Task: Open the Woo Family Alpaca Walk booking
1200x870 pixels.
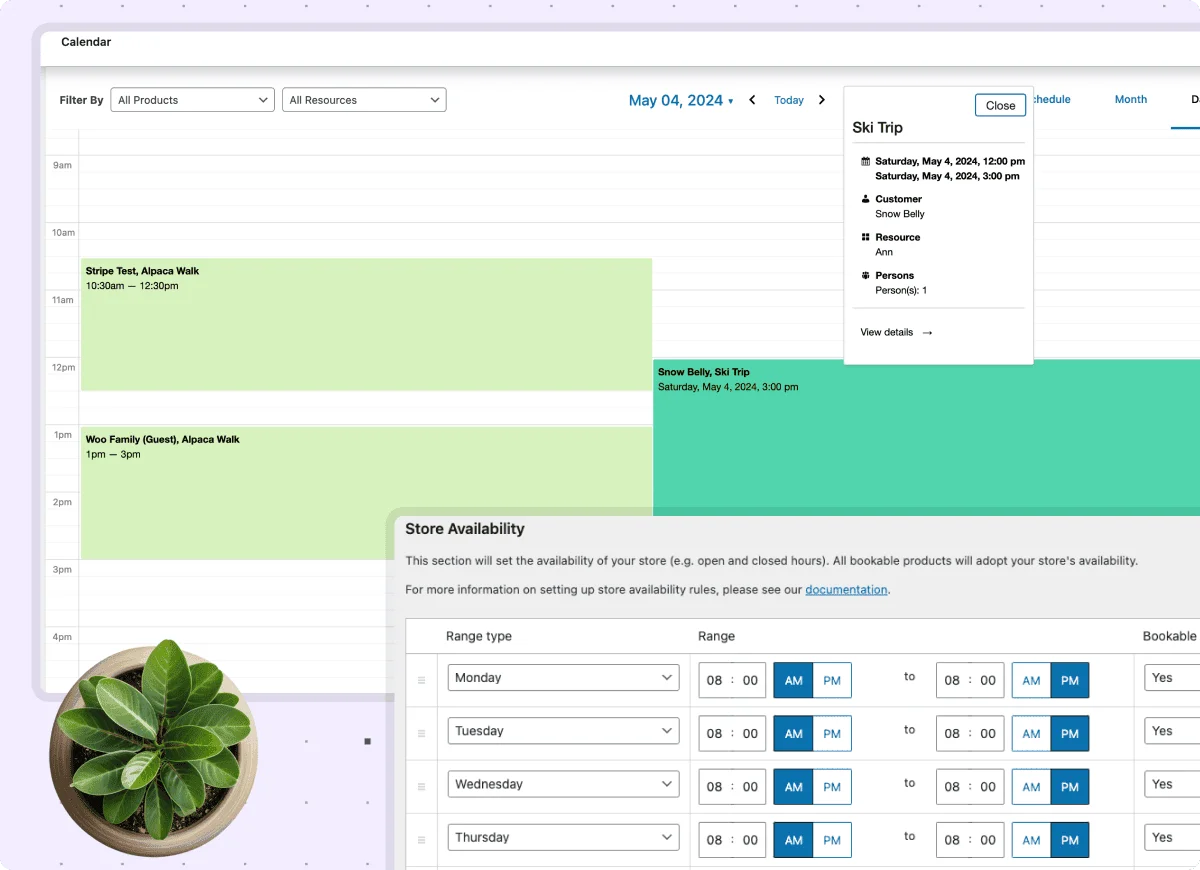Action: click(366, 492)
